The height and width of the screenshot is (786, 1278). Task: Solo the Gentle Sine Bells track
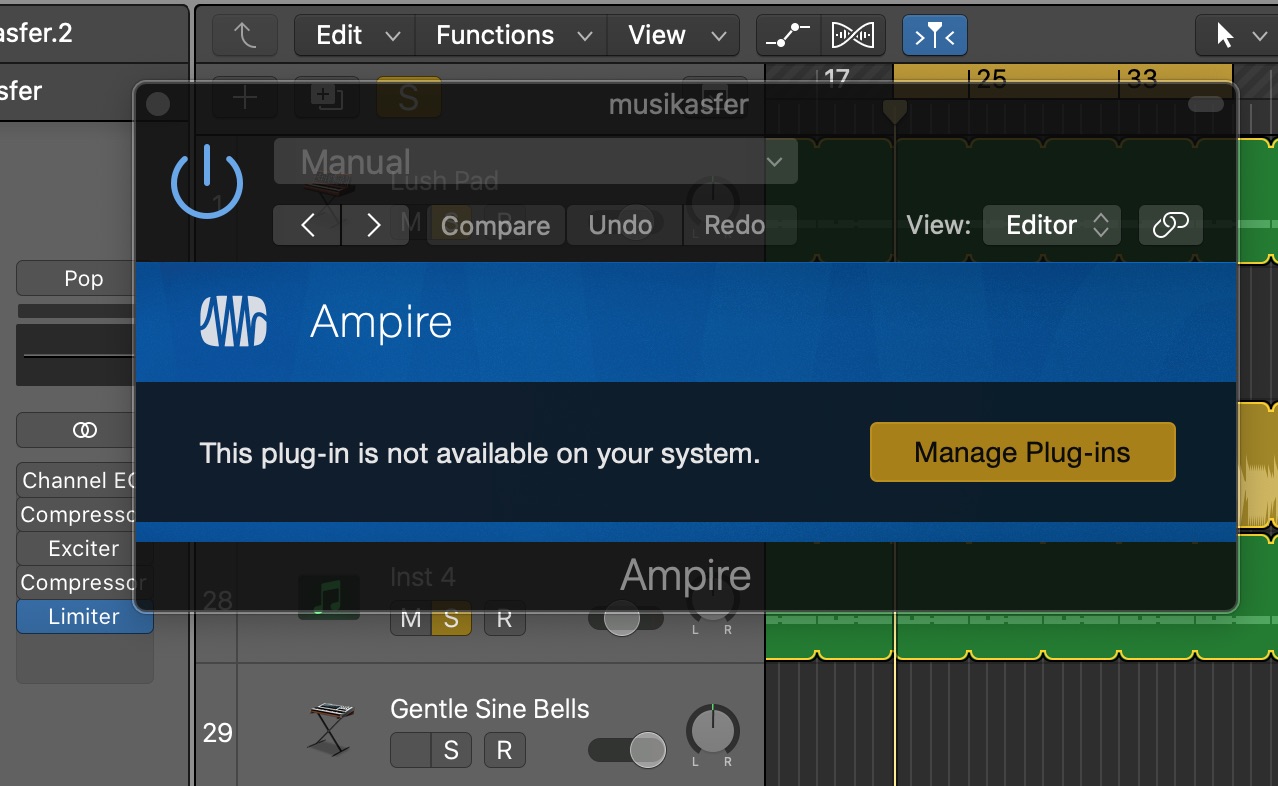pyautogui.click(x=451, y=750)
